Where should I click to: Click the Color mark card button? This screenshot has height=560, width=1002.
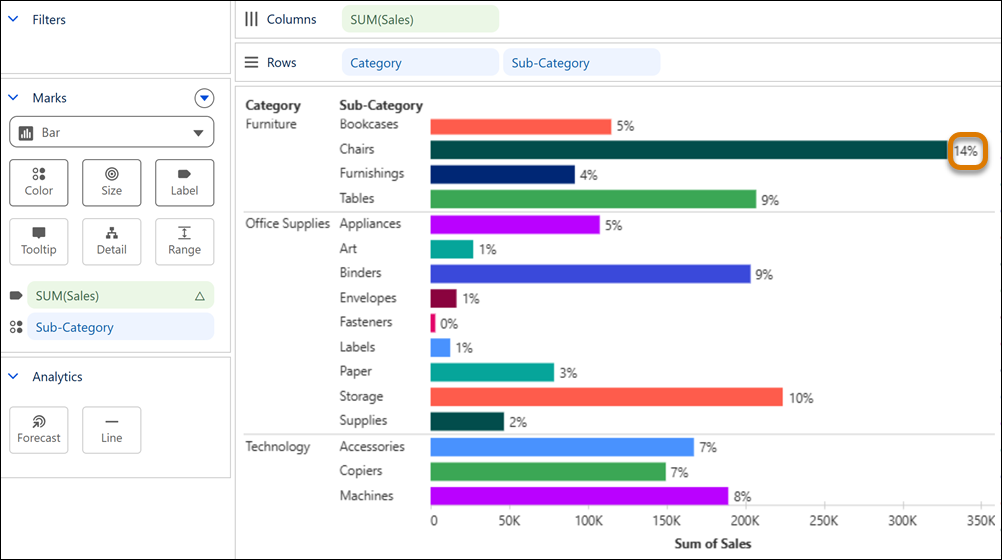tap(38, 183)
